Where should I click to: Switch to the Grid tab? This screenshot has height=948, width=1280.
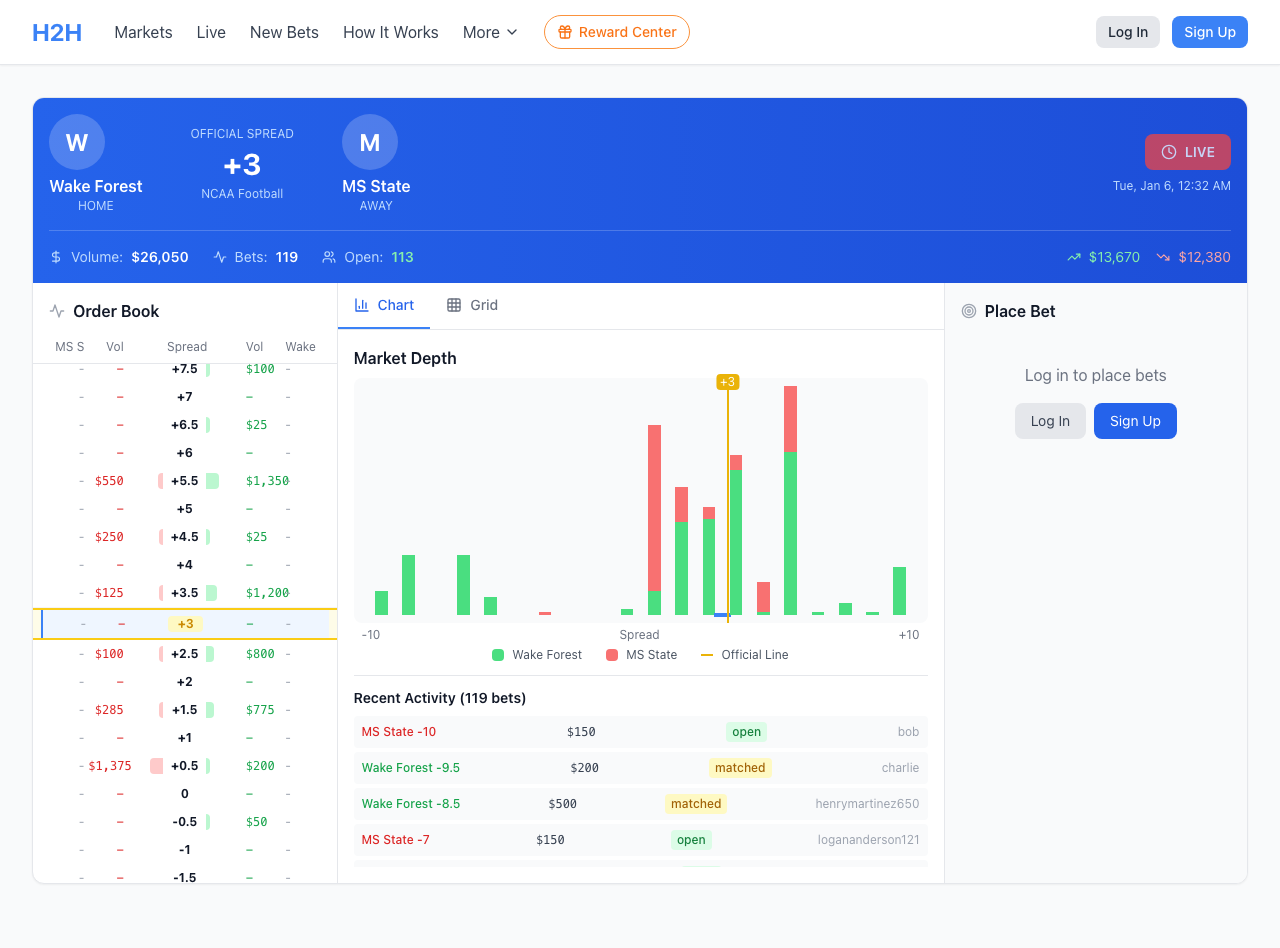[x=472, y=305]
